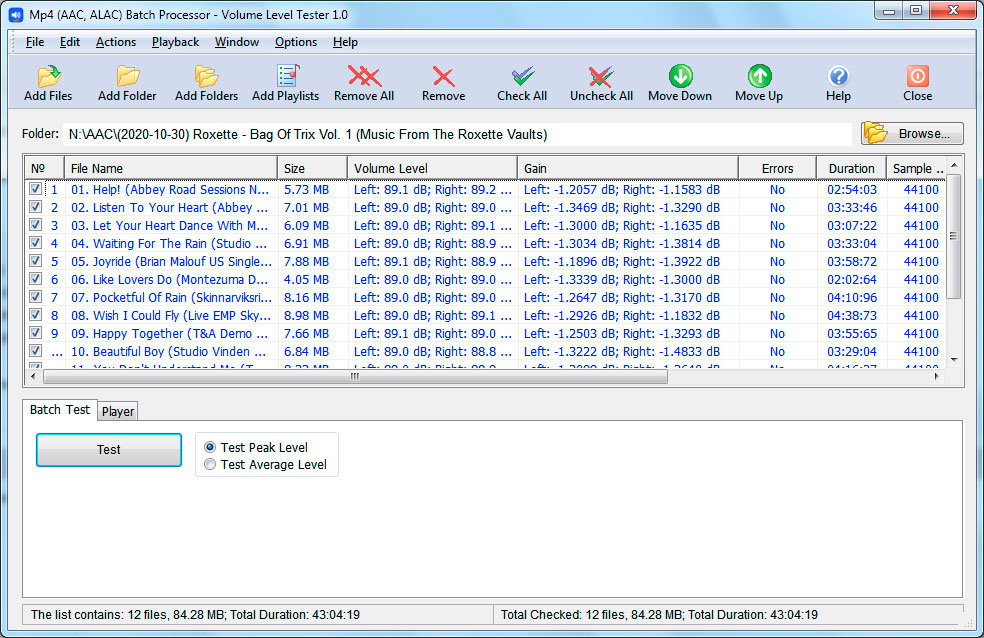
Task: Open the Window menu
Action: [237, 42]
